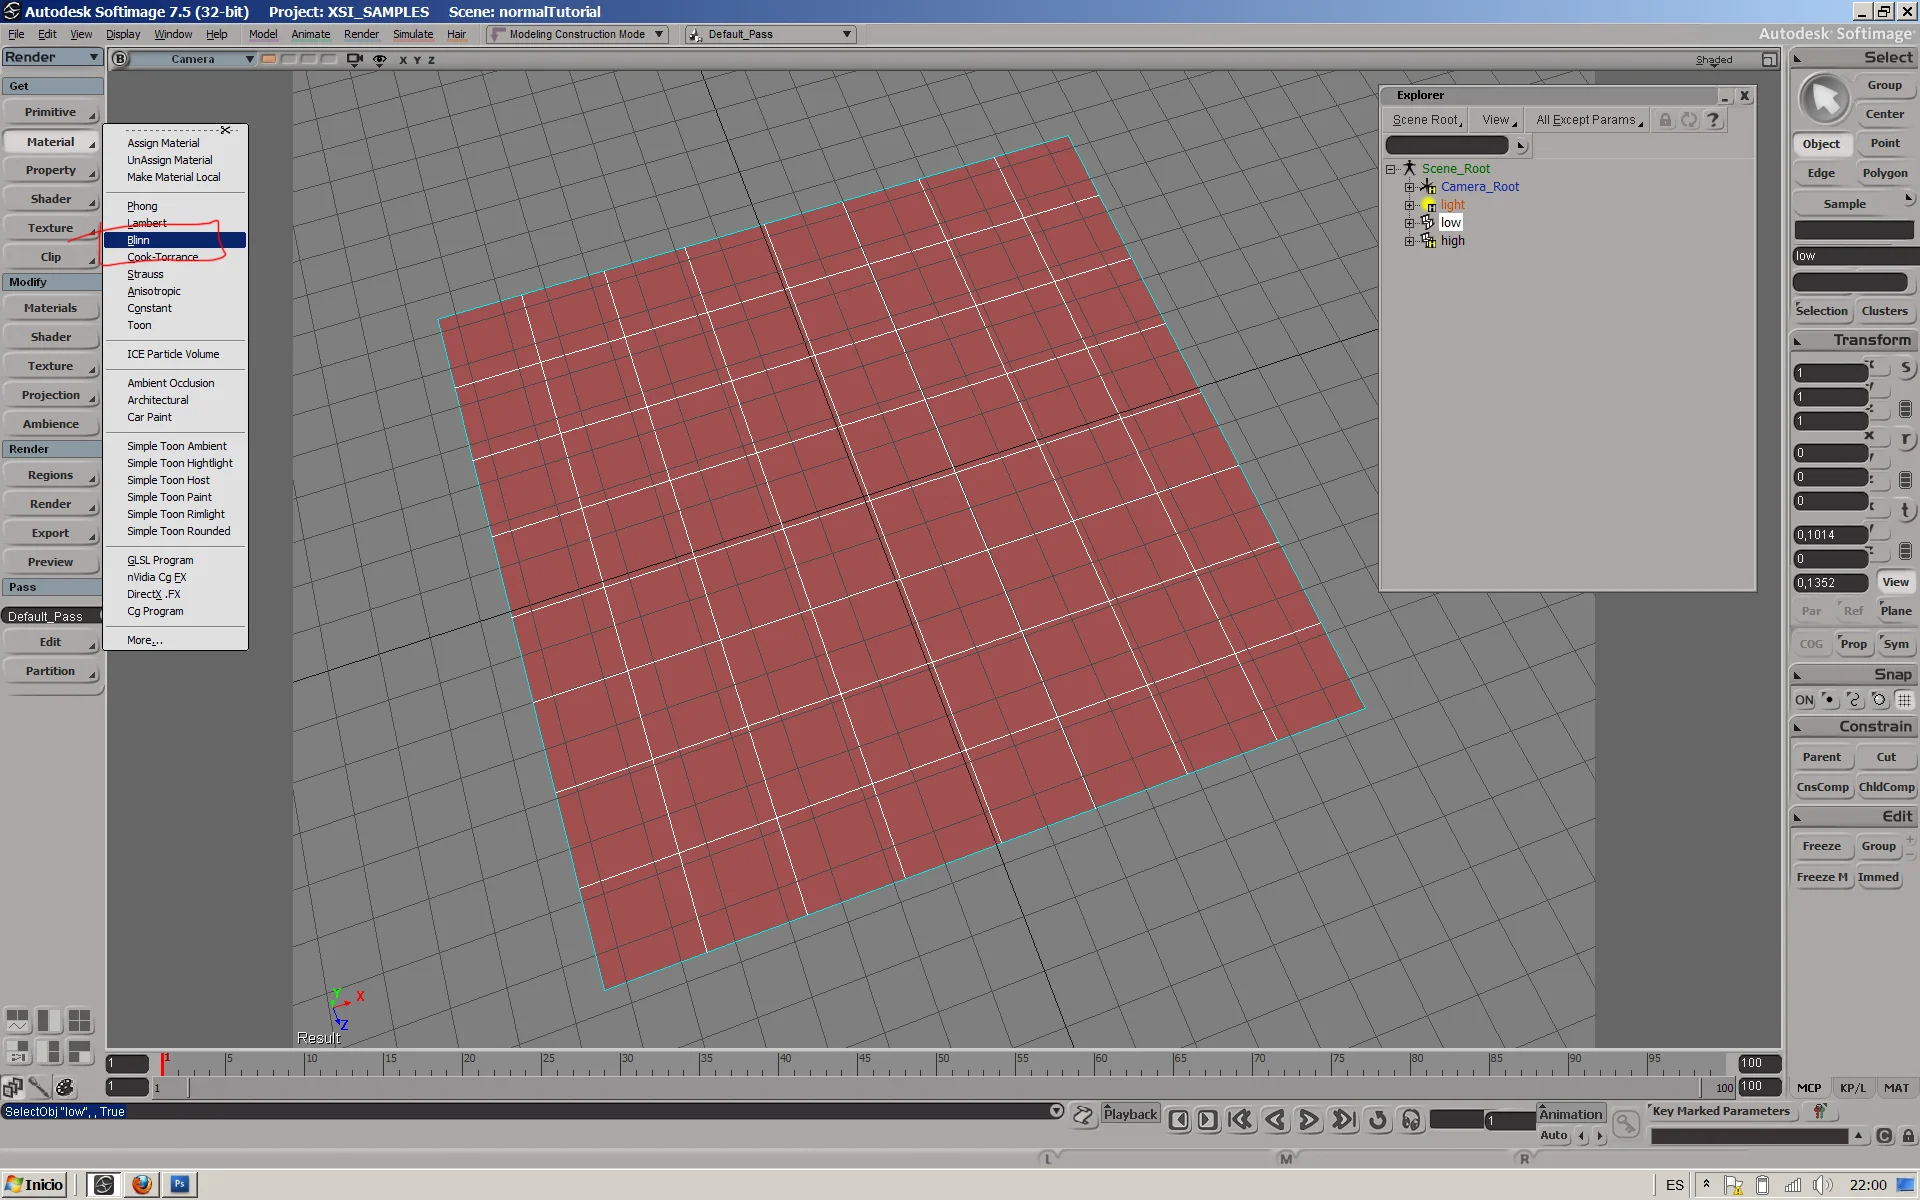This screenshot has height=1200, width=1920.
Task: Open the Simulate menu
Action: pyautogui.click(x=412, y=33)
